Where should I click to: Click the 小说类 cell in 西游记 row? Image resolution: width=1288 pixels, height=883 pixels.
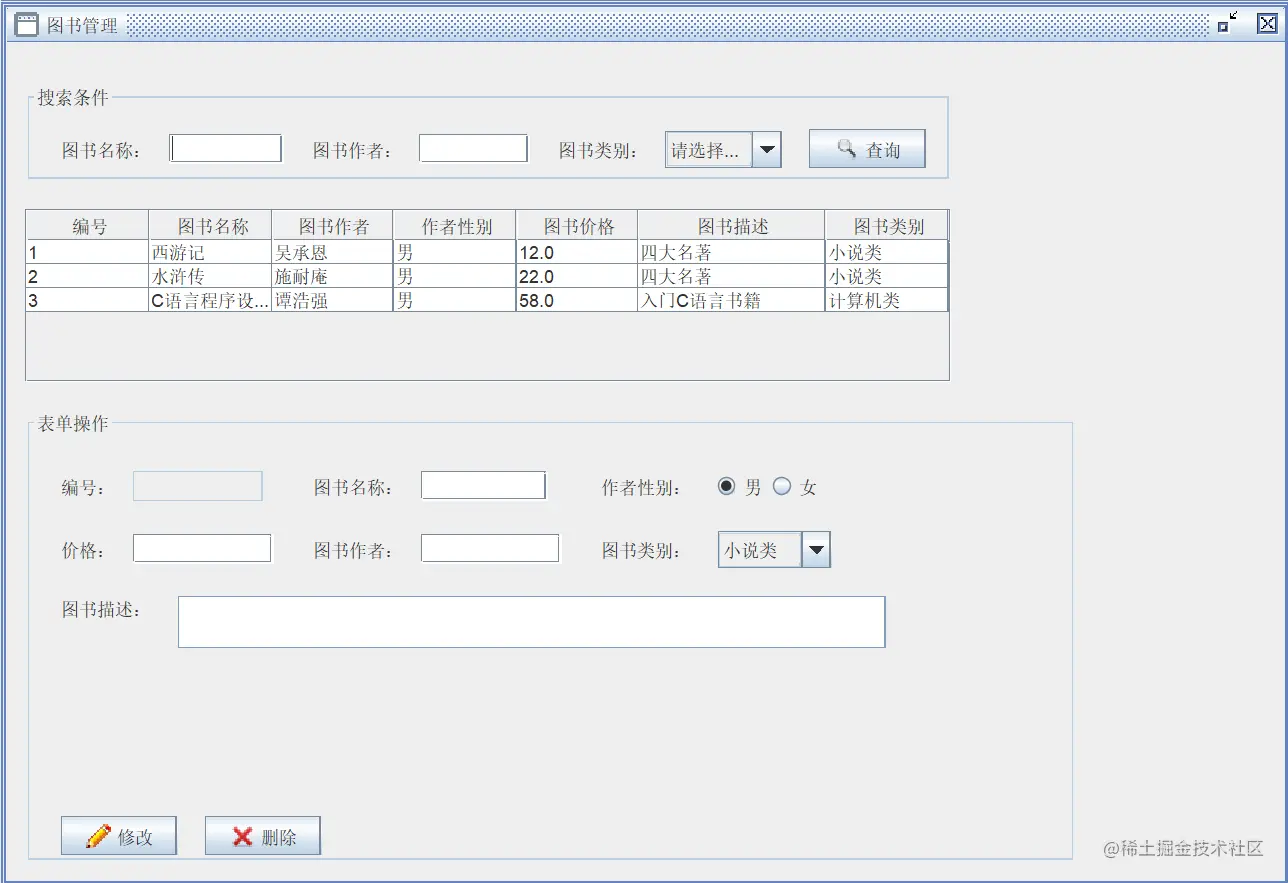point(887,253)
